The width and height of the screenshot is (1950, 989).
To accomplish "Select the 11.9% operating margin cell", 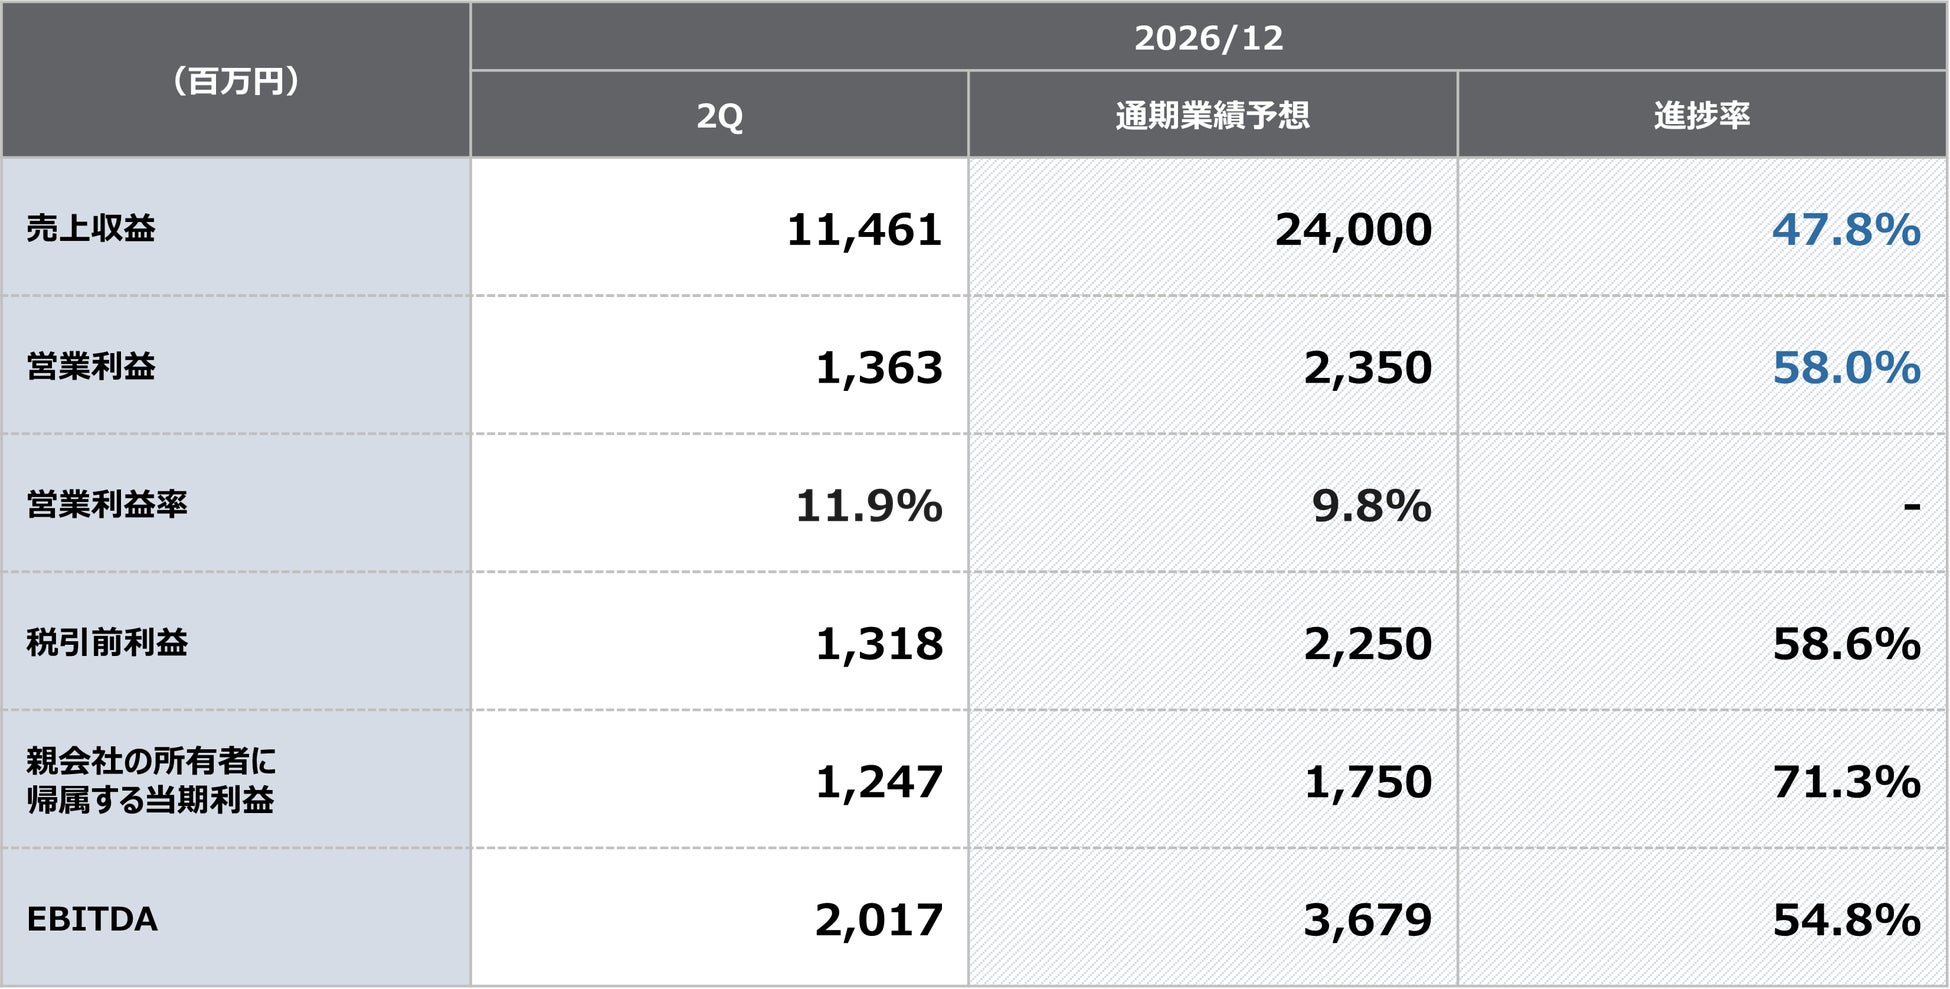I will pyautogui.click(x=719, y=505).
